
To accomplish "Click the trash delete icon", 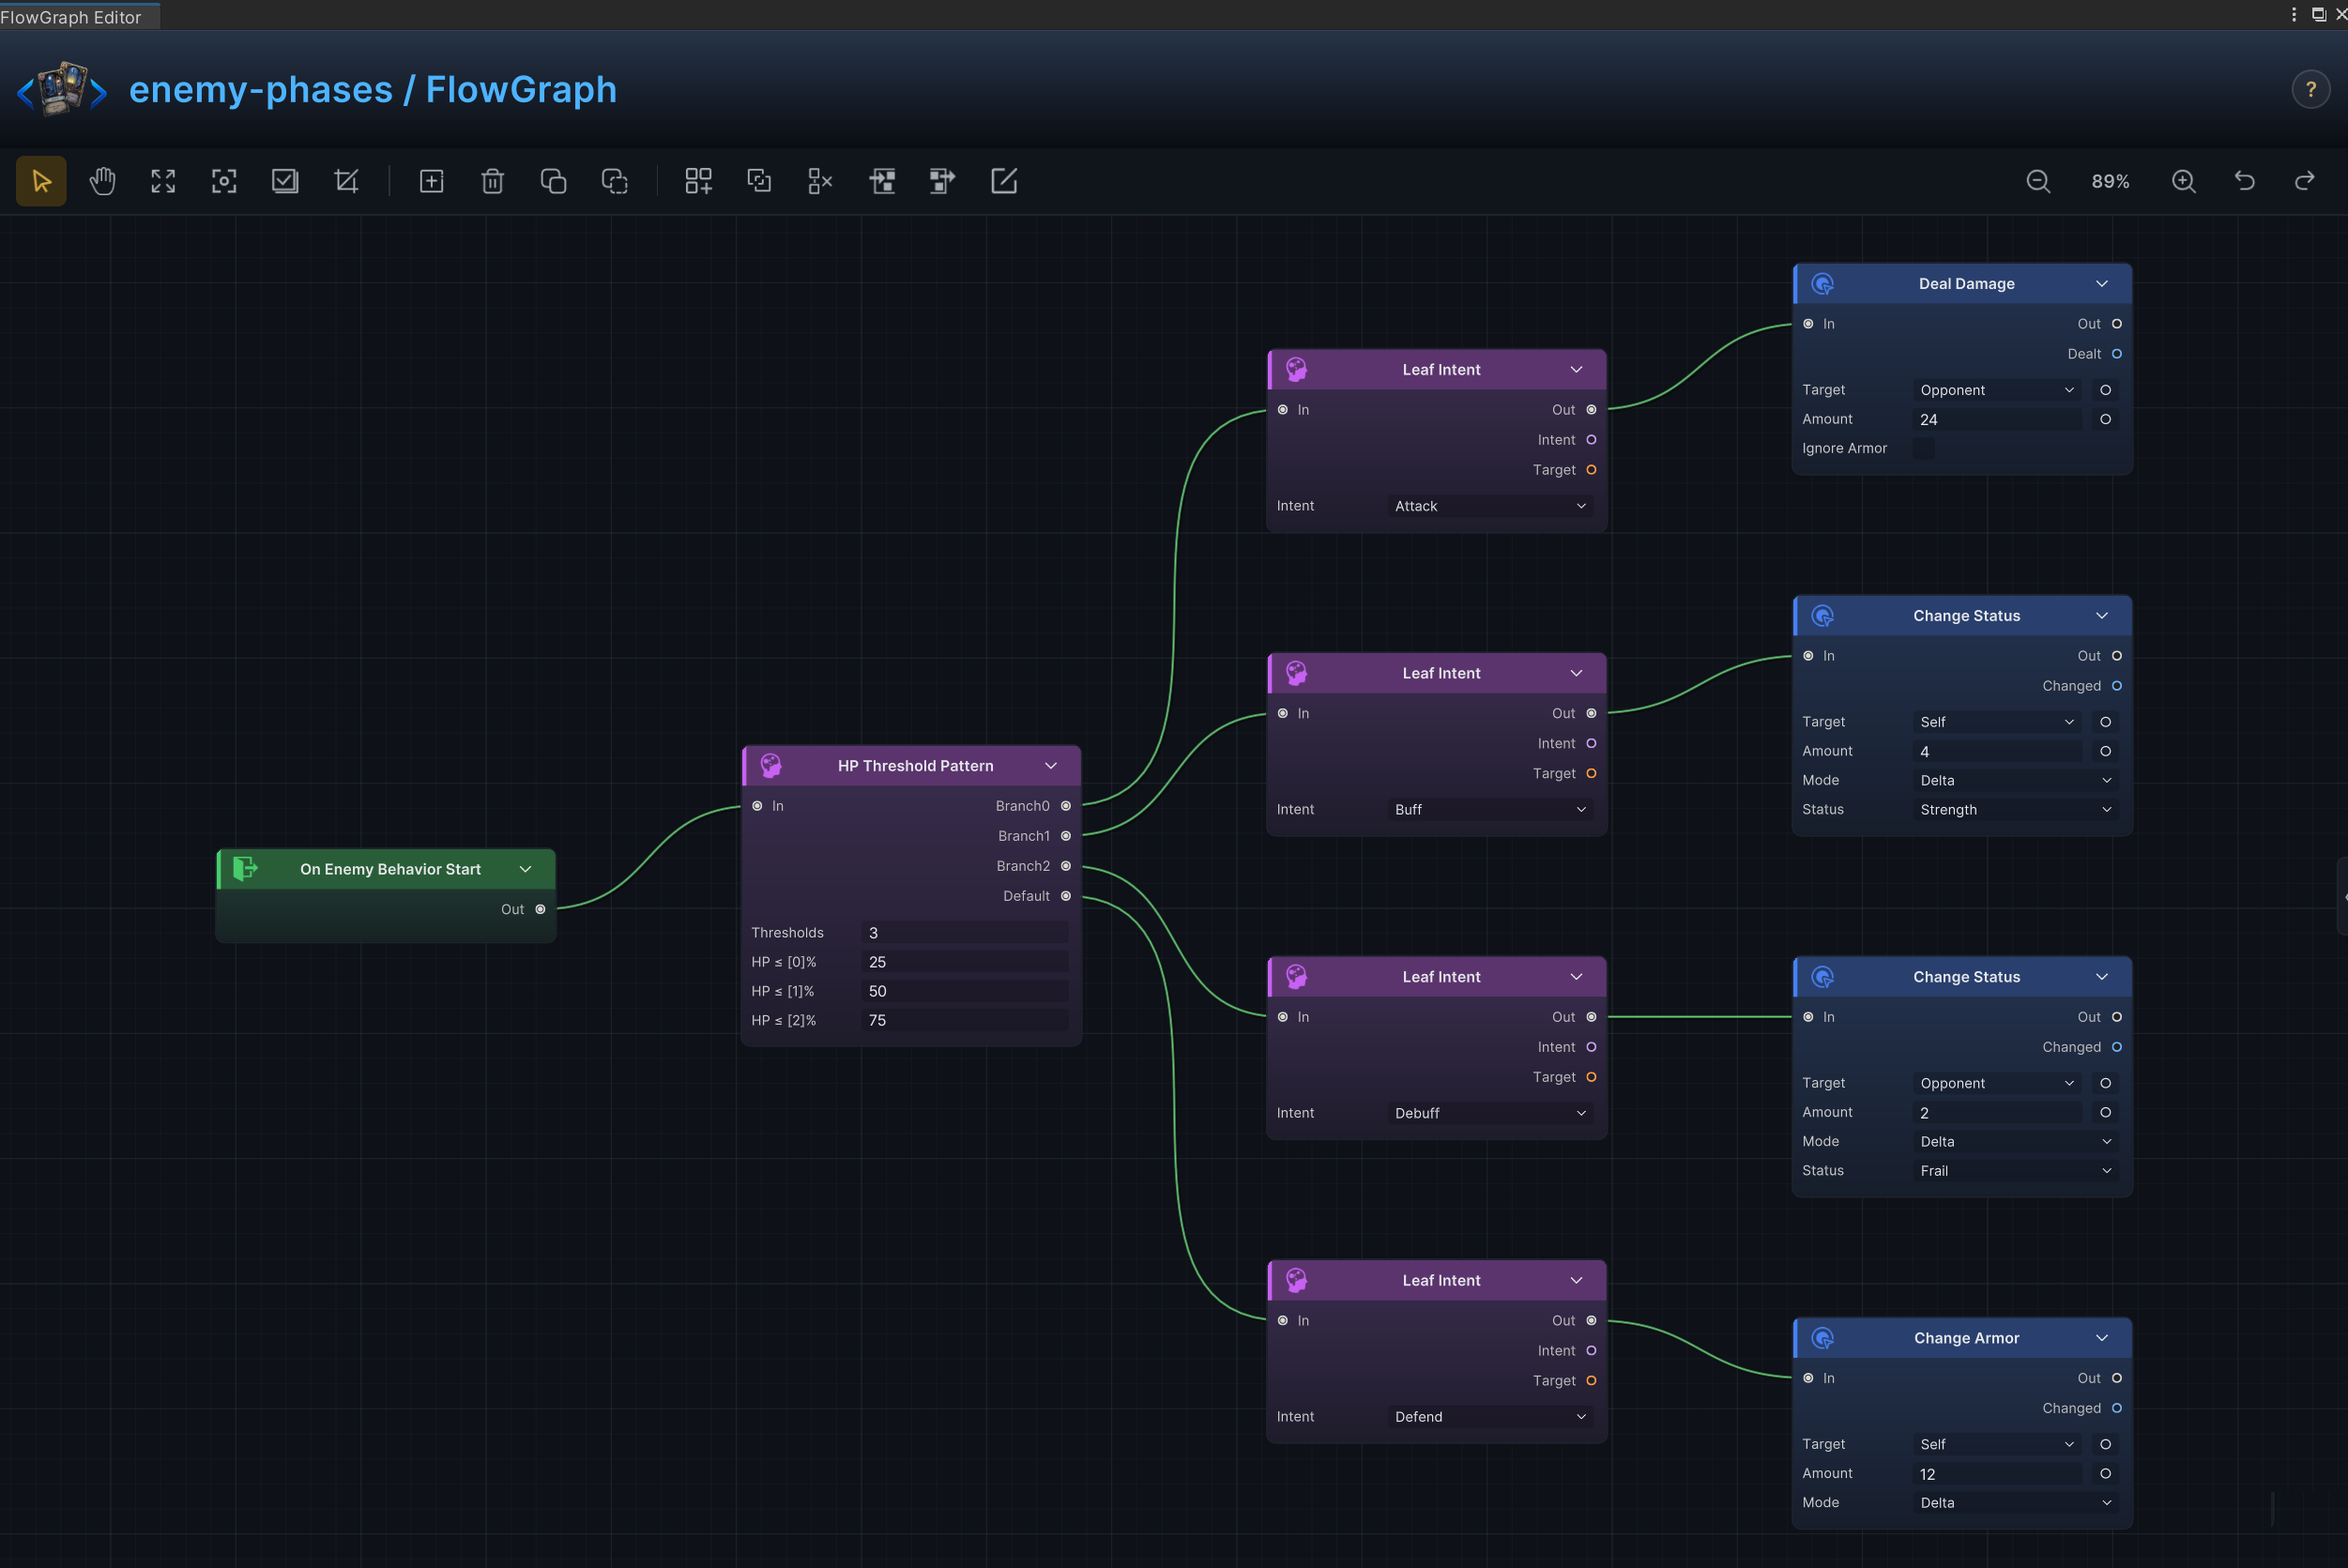I will [x=492, y=181].
